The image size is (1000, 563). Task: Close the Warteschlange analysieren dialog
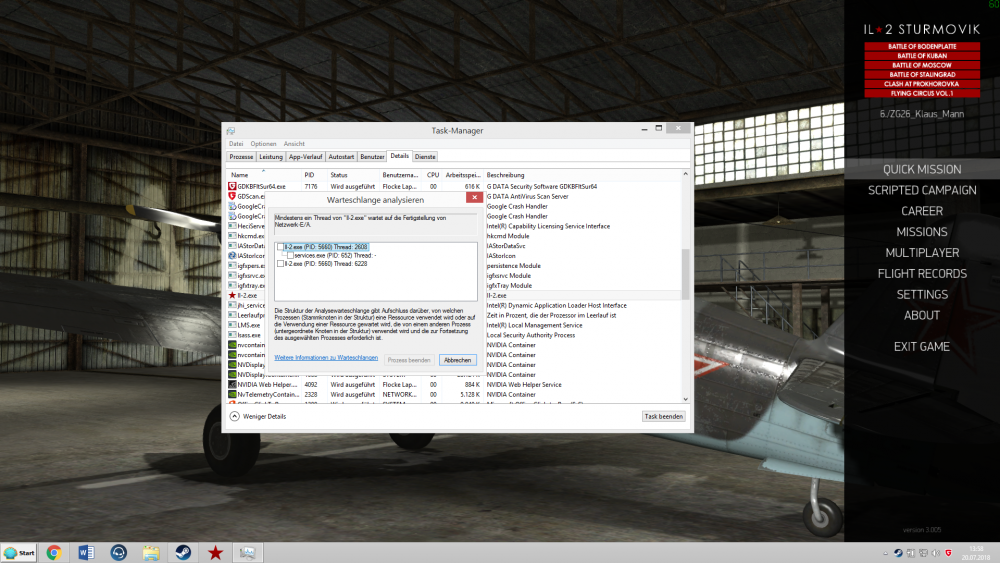pos(474,198)
